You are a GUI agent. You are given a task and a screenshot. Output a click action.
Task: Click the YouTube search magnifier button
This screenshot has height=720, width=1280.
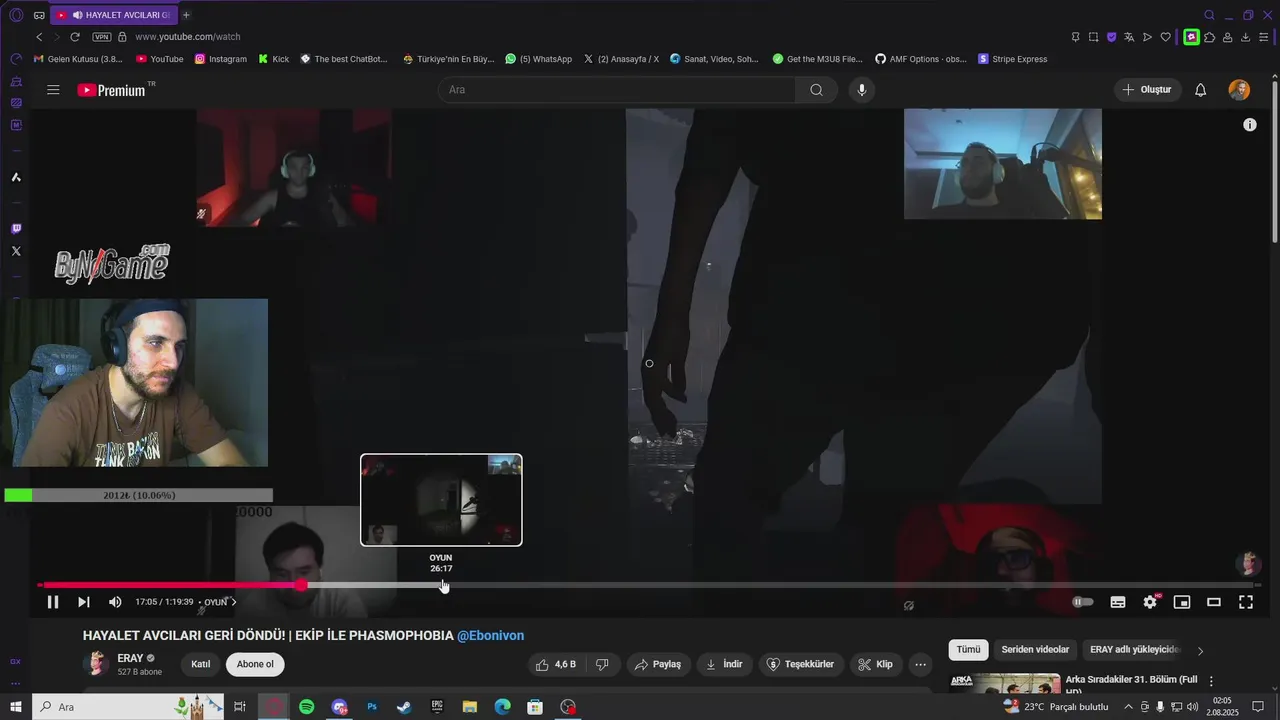(x=816, y=90)
